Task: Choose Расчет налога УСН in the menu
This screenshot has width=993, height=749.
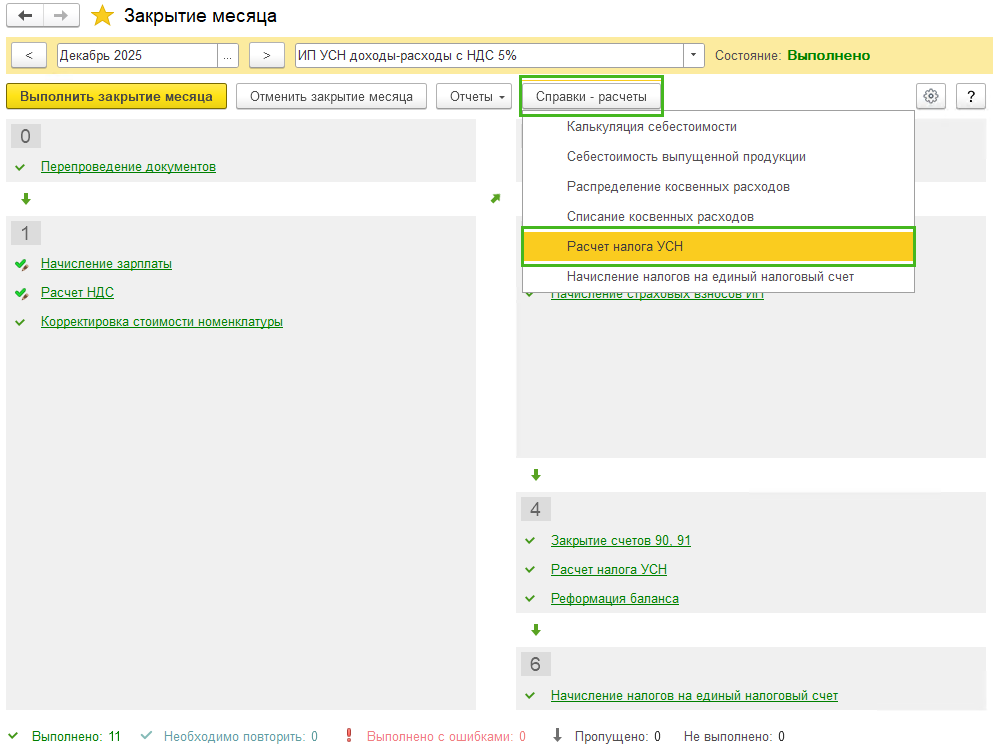Action: click(x=718, y=246)
